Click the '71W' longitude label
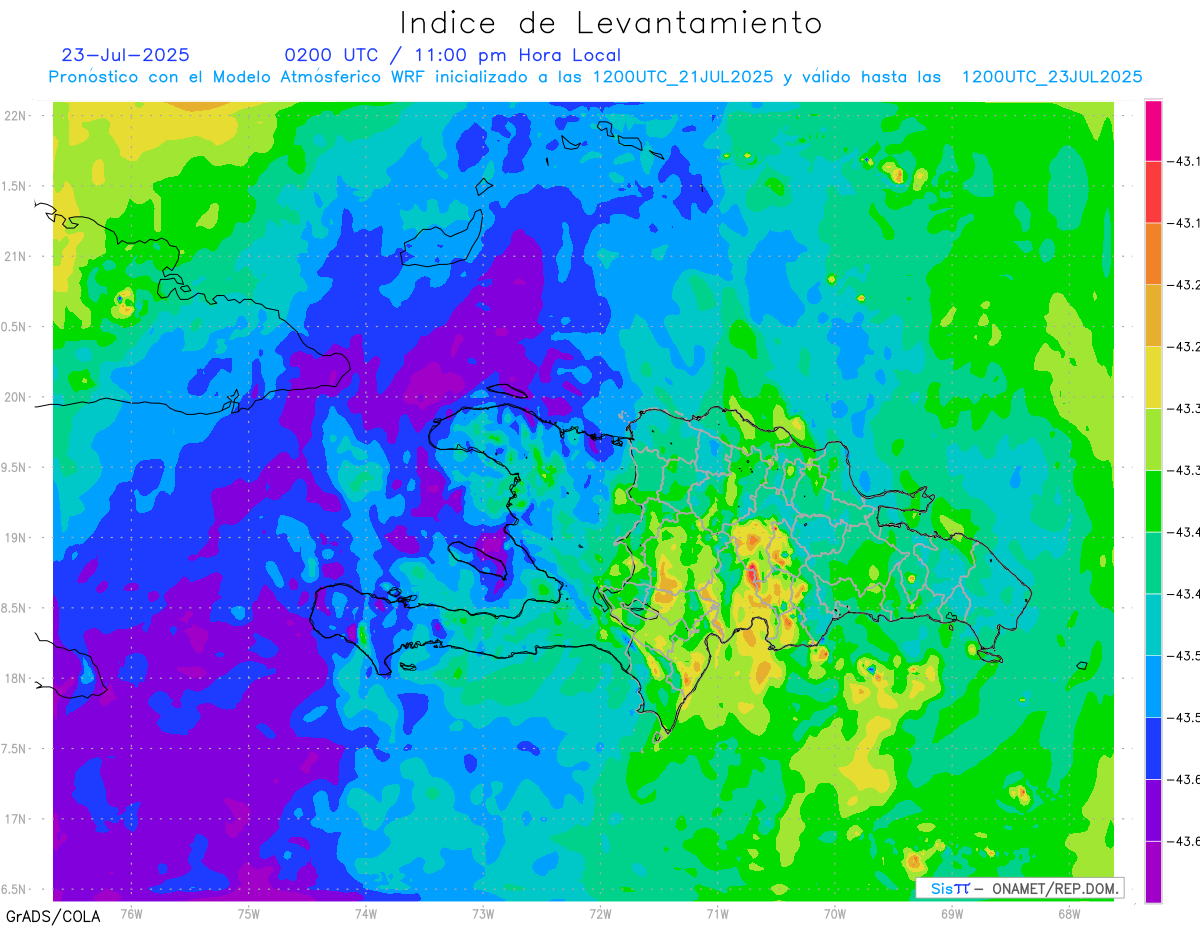This screenshot has height=927, width=1200. [717, 913]
